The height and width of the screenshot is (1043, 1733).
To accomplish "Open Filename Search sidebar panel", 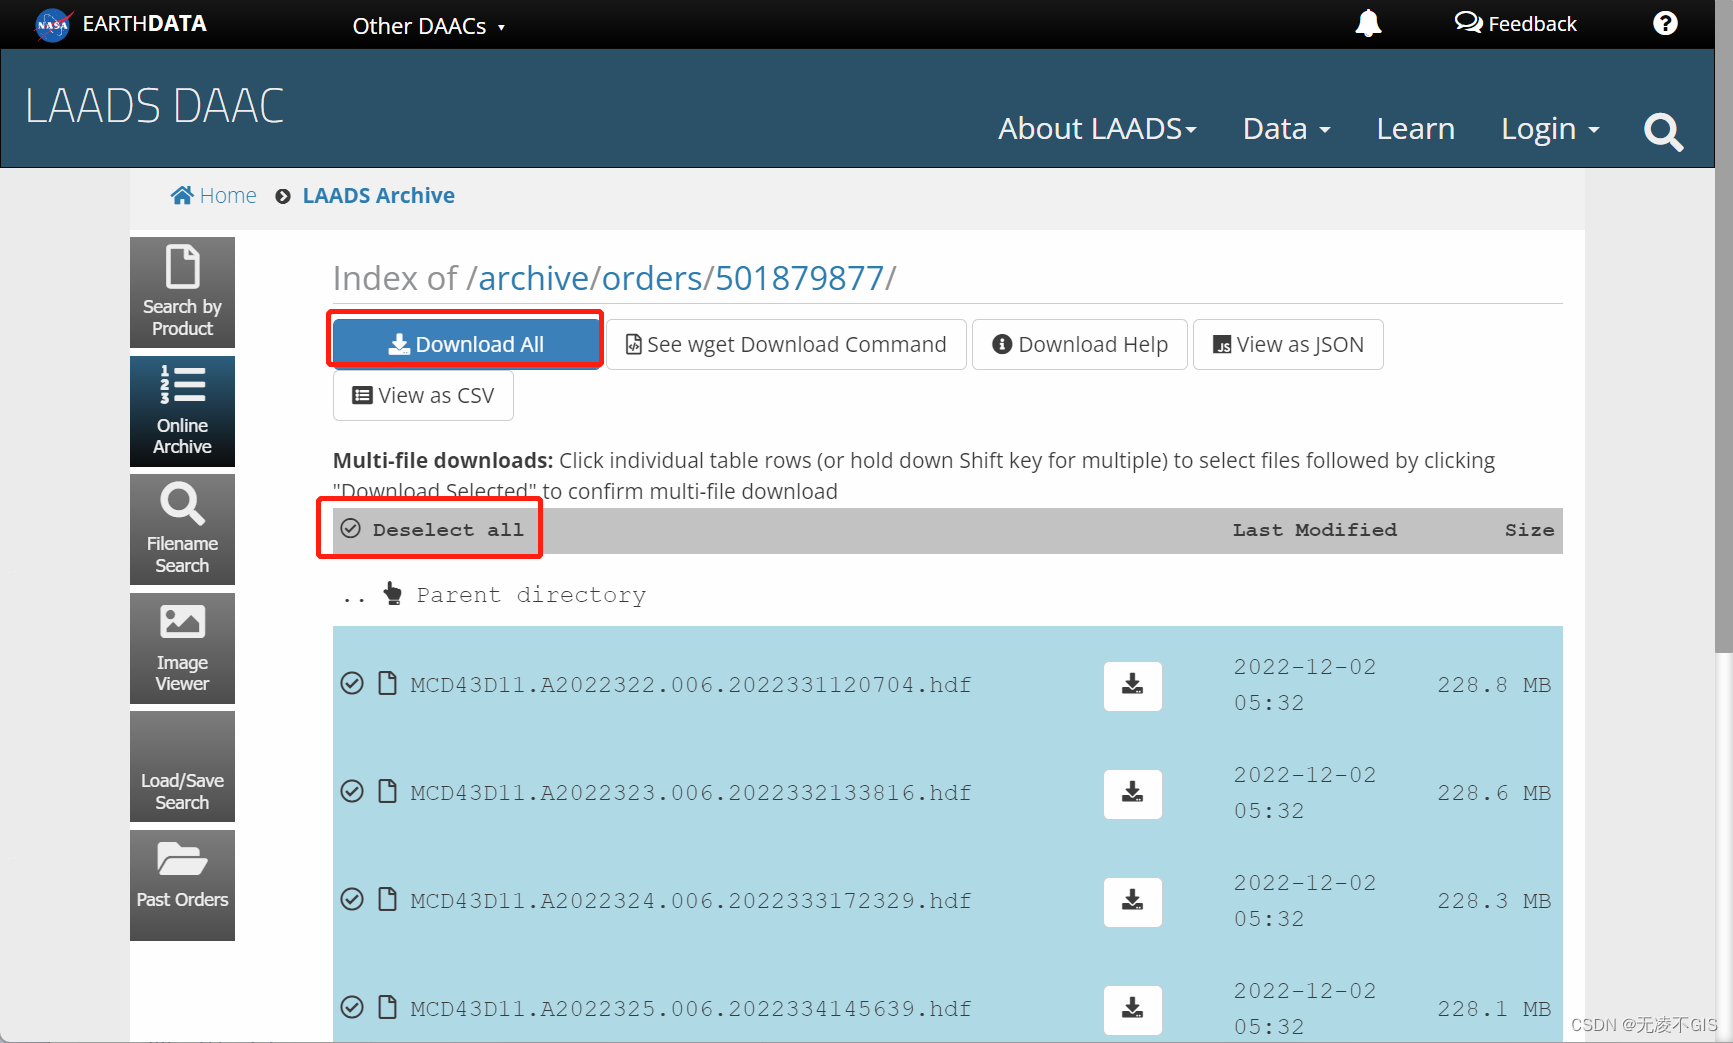I will 182,529.
